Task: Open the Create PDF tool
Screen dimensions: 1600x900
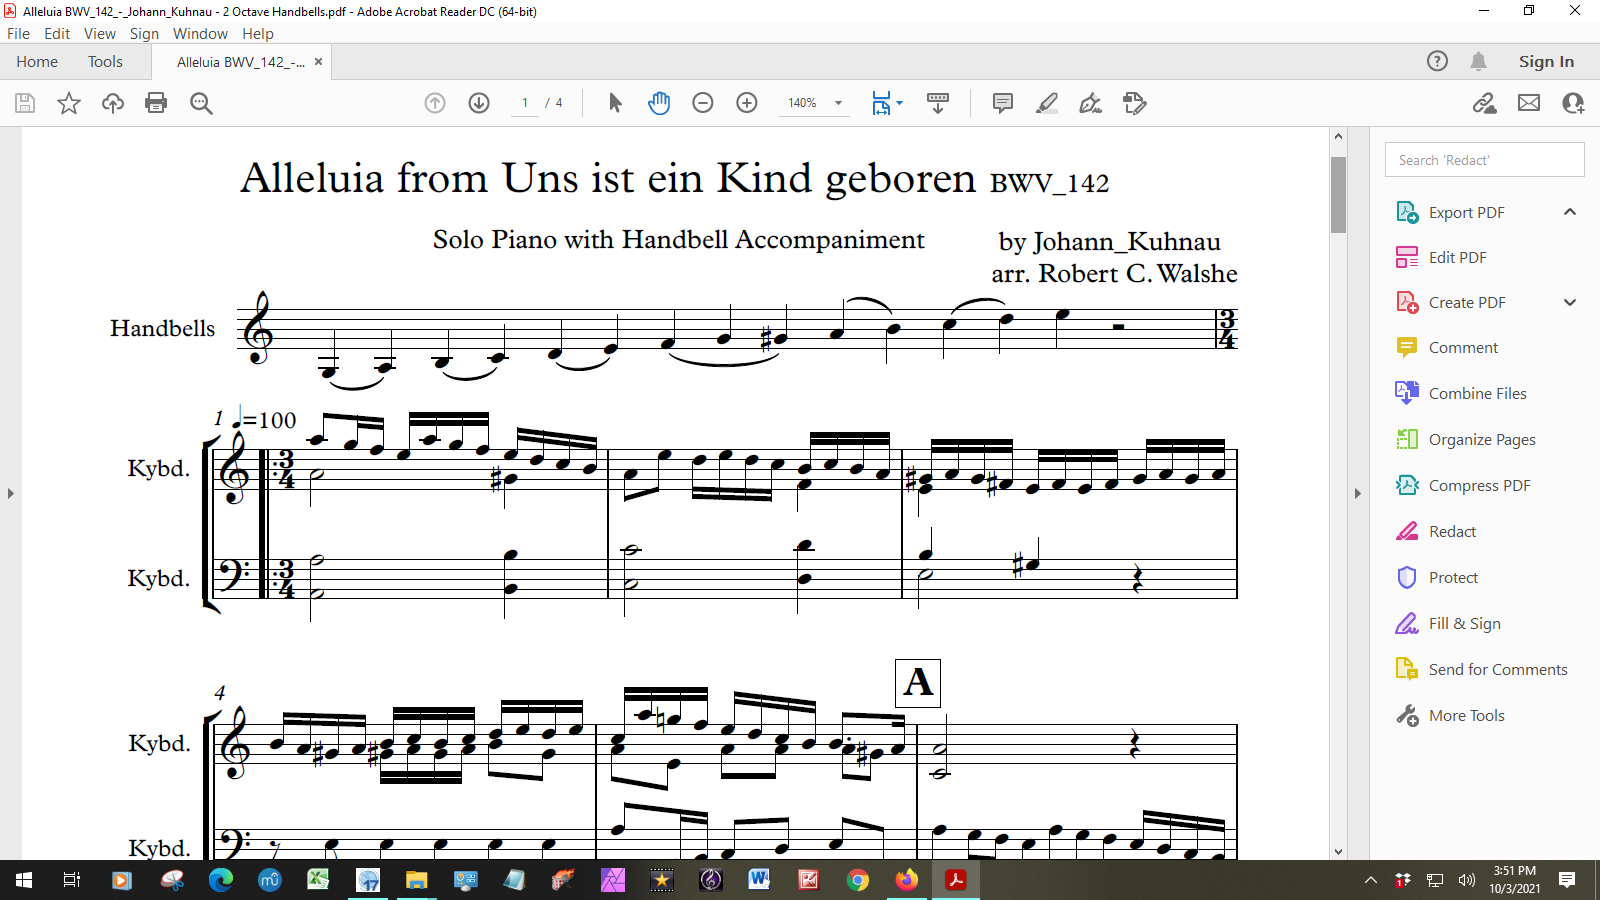Action: 1467,302
